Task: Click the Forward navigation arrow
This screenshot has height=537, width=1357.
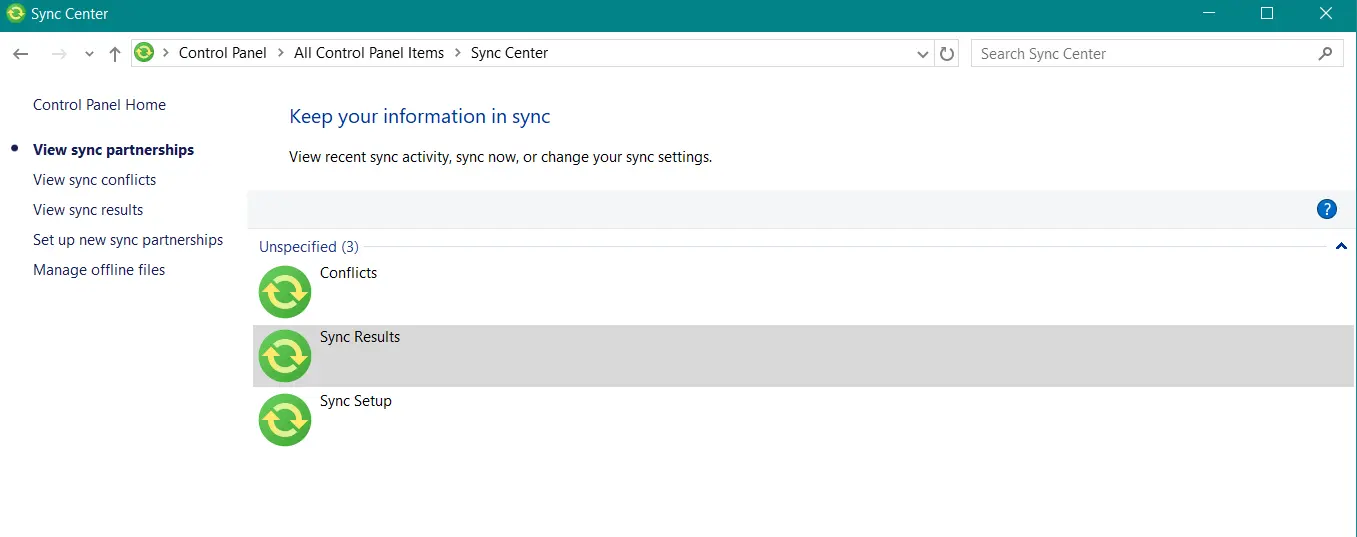Action: tap(59, 54)
